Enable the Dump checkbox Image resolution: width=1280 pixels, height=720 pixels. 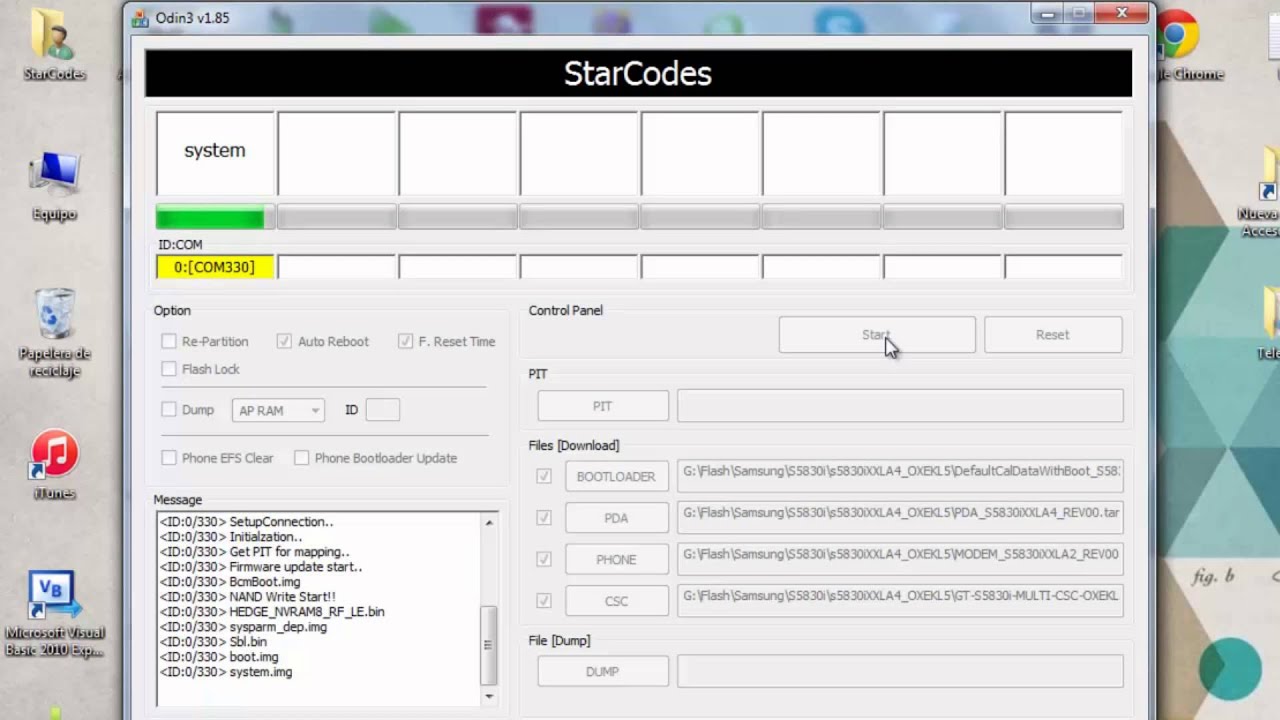point(169,410)
